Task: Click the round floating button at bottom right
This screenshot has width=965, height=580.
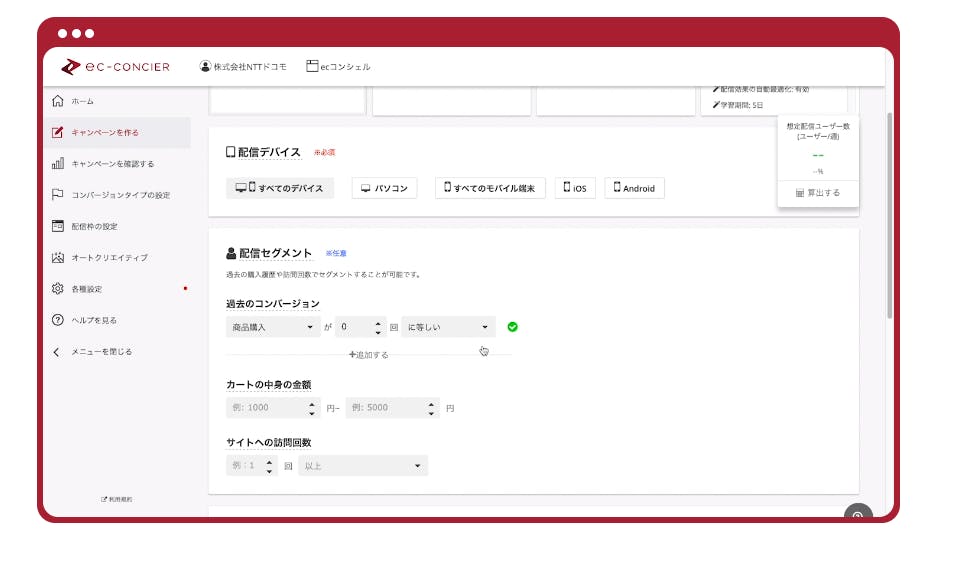Action: [x=858, y=512]
